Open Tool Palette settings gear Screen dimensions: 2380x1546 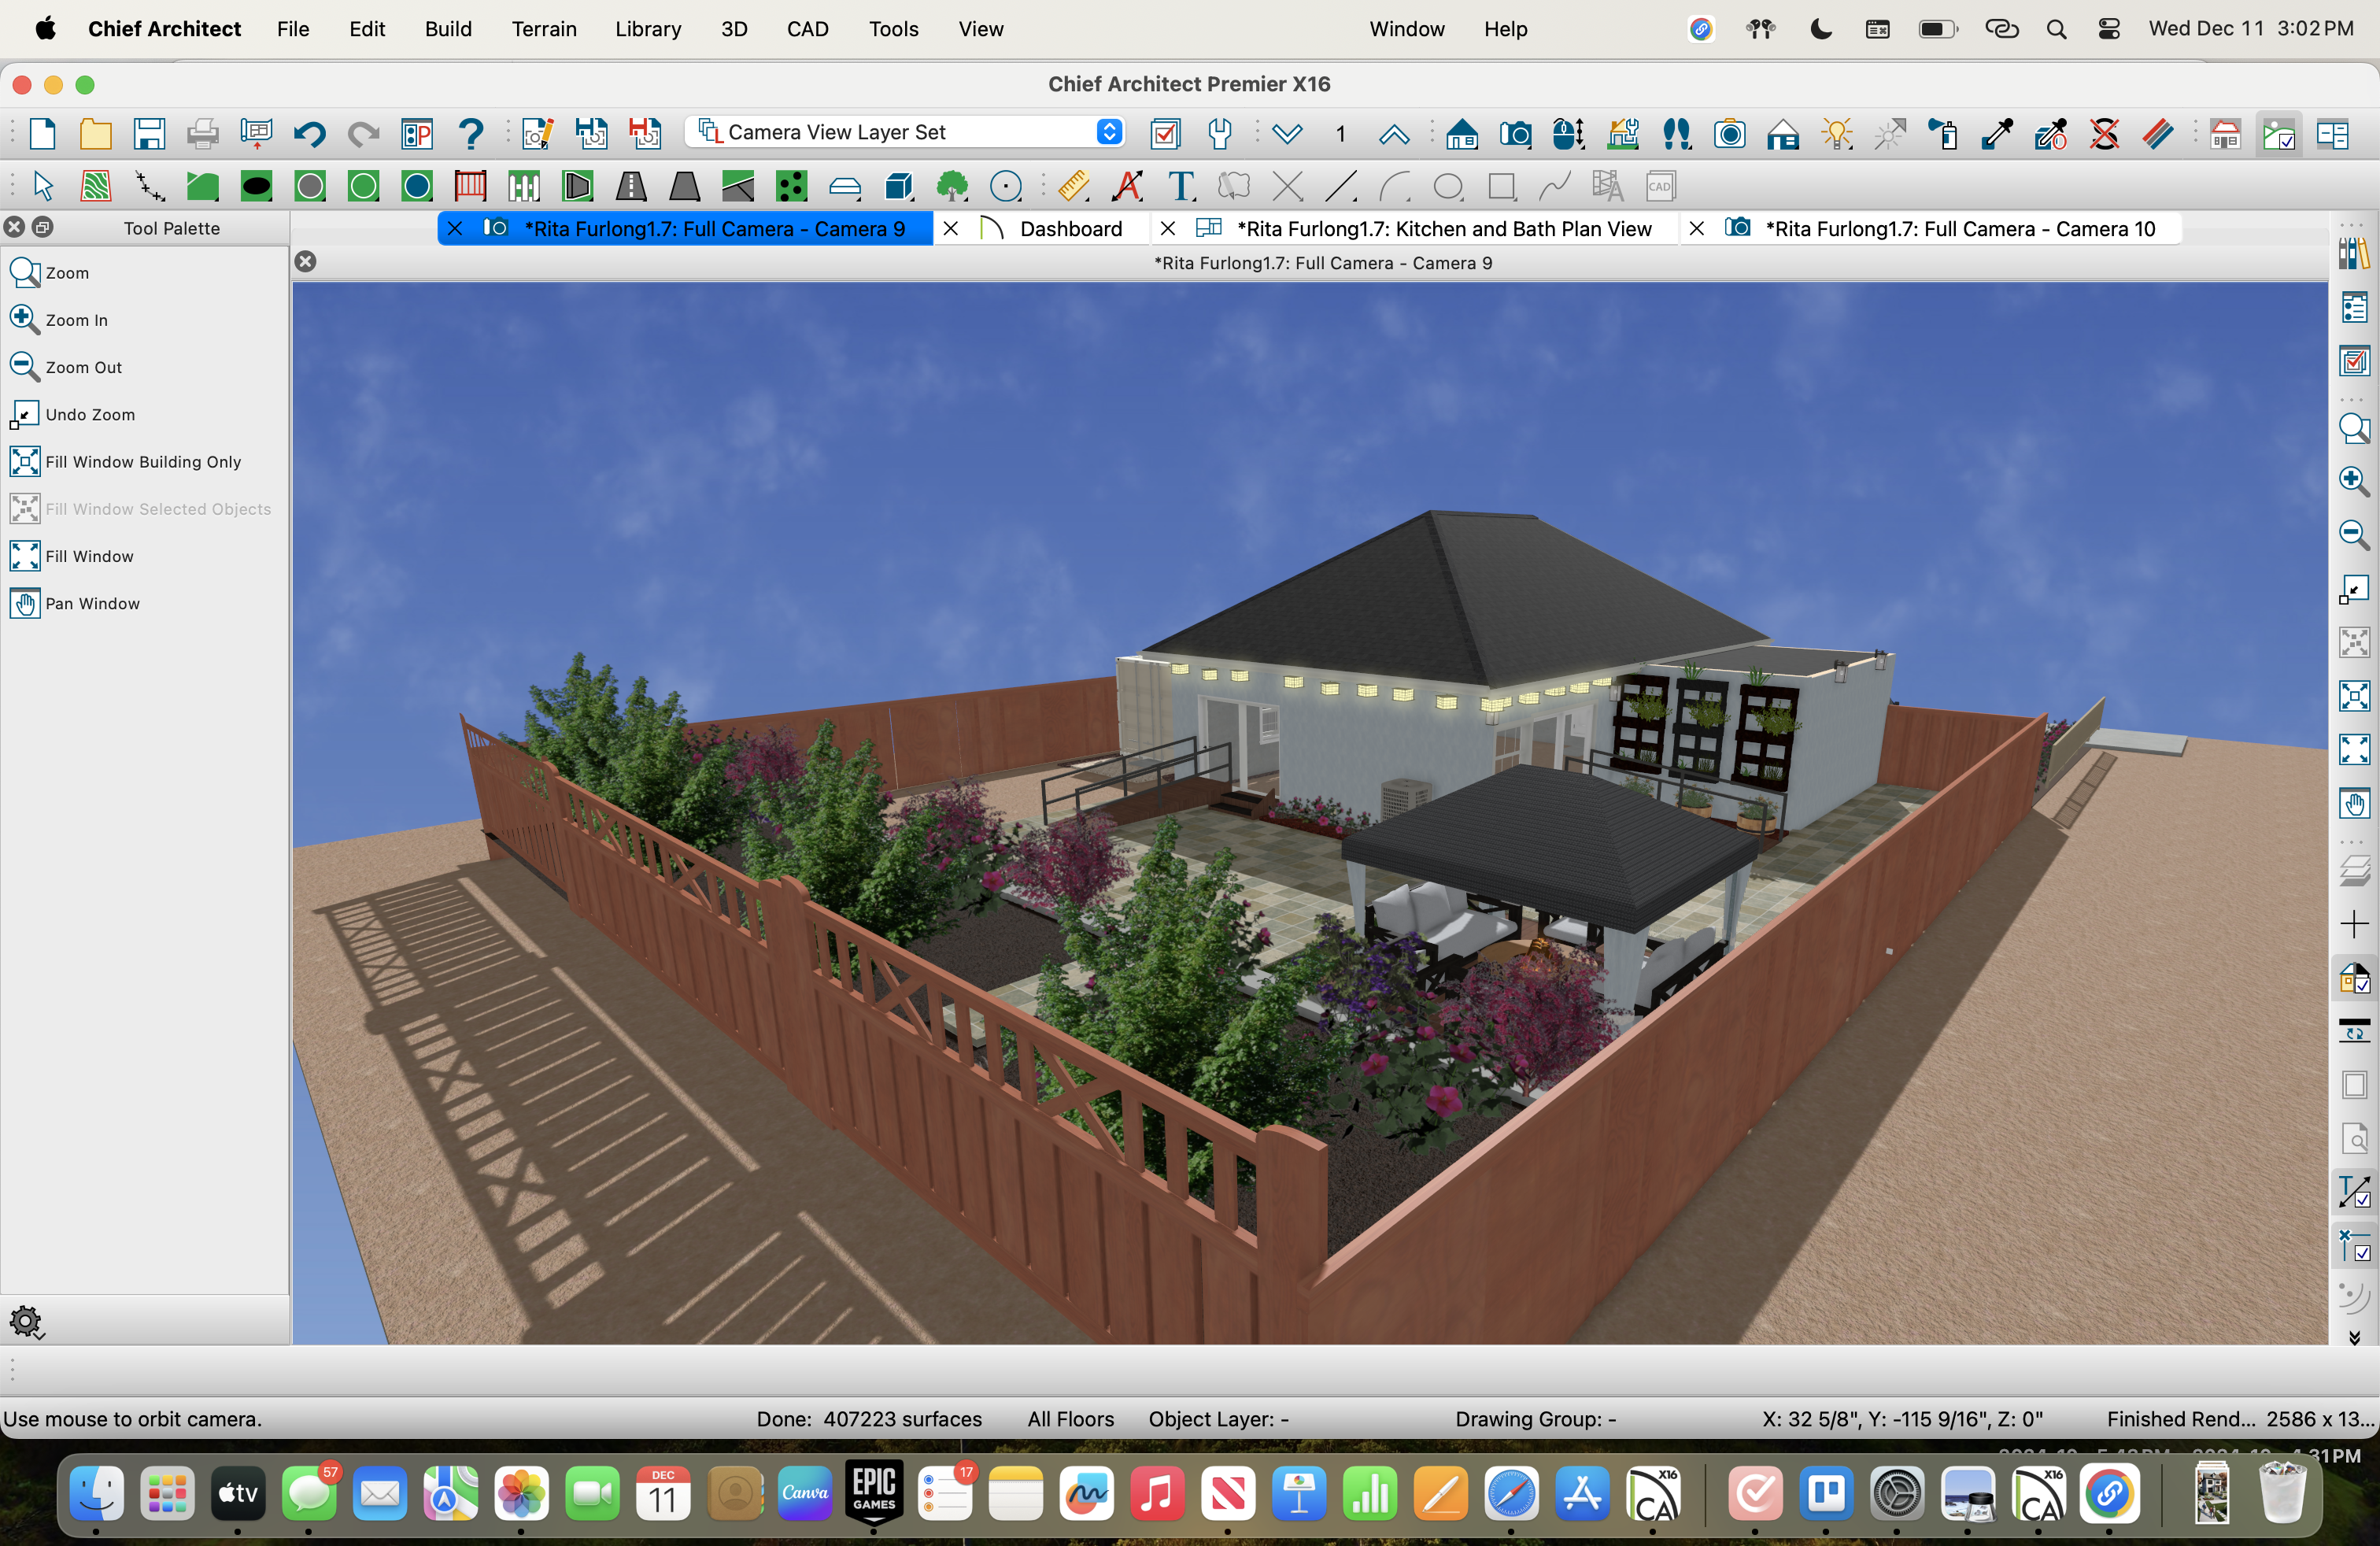(26, 1321)
